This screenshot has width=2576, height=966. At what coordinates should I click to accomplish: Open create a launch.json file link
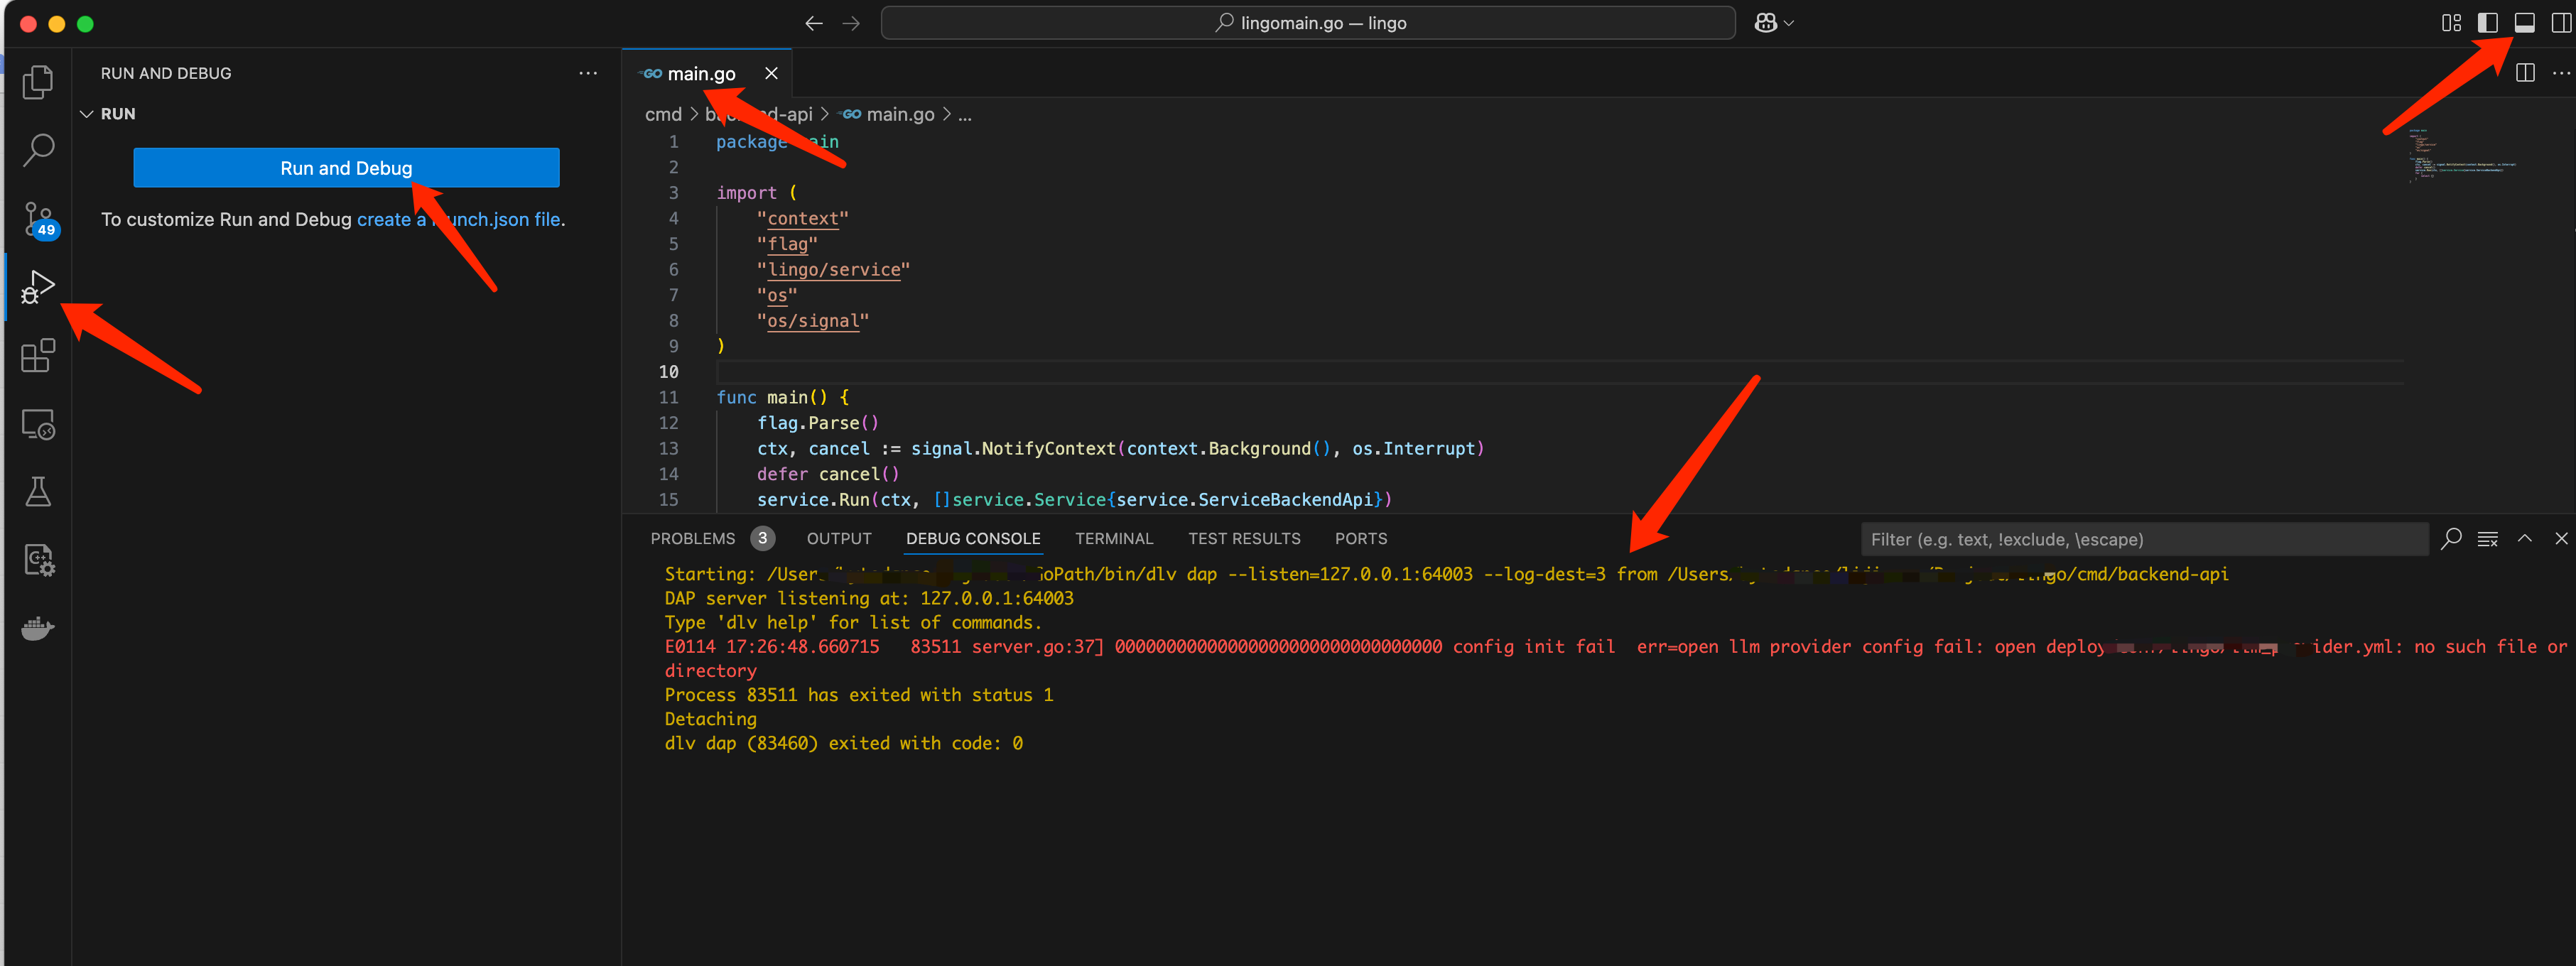click(459, 219)
